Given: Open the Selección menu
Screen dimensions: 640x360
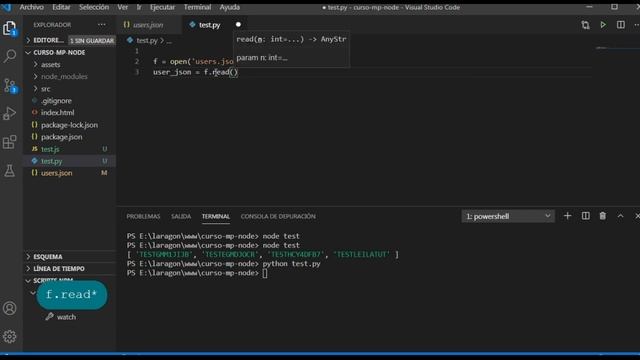Looking at the screenshot, I should click(94, 7).
